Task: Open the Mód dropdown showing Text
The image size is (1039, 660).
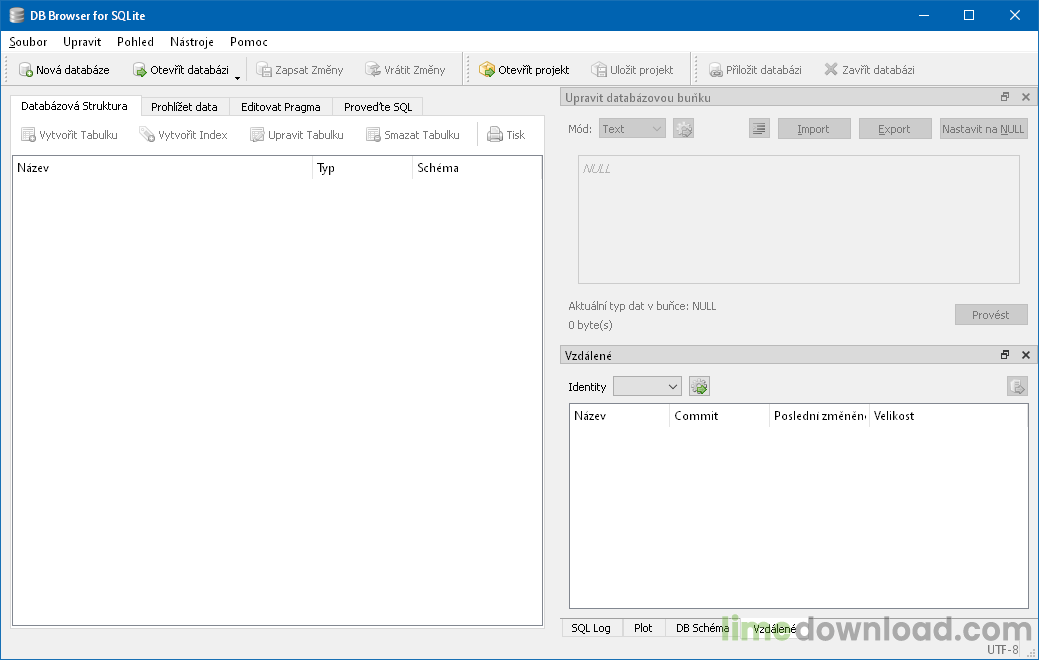Action: (631, 128)
